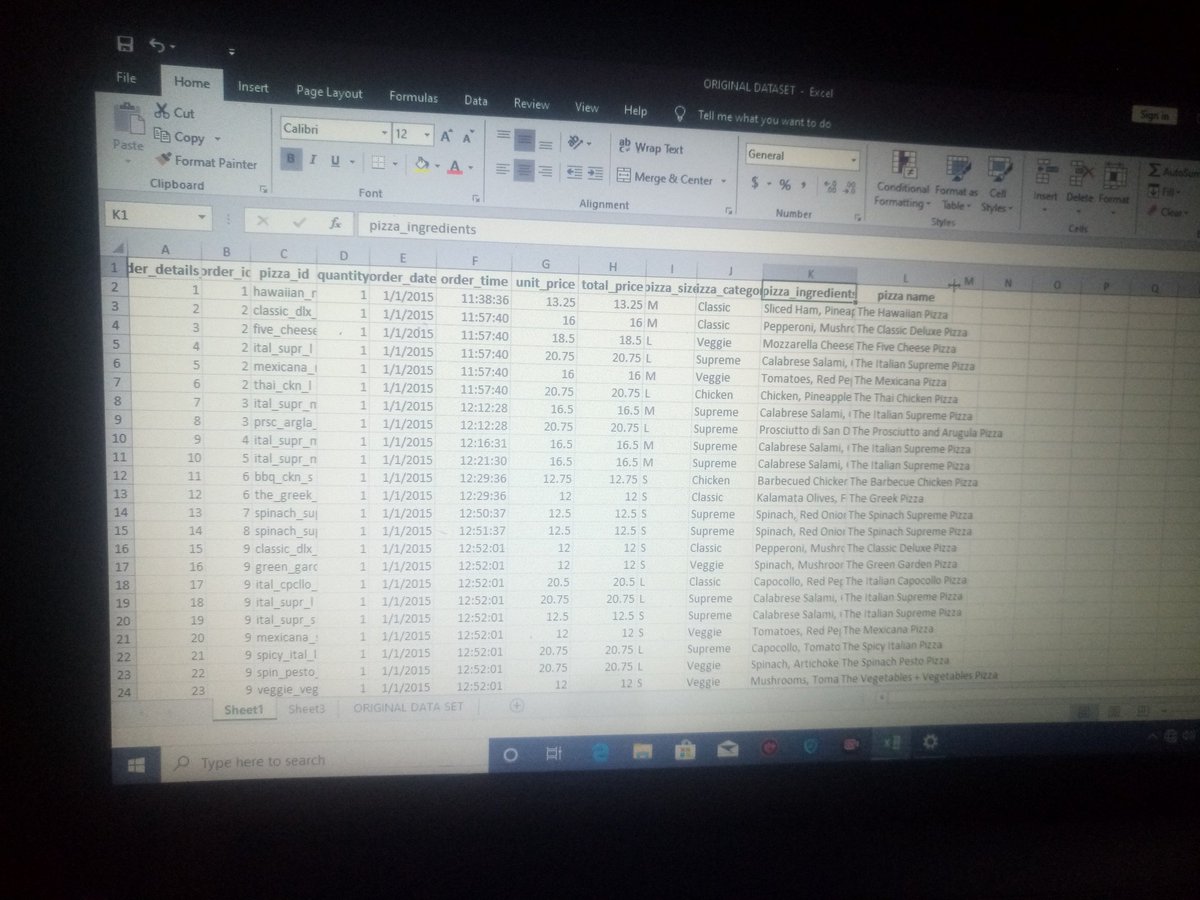Screen dimensions: 1200x900
Task: Click the Orientation text-angle icon
Action: point(576,143)
